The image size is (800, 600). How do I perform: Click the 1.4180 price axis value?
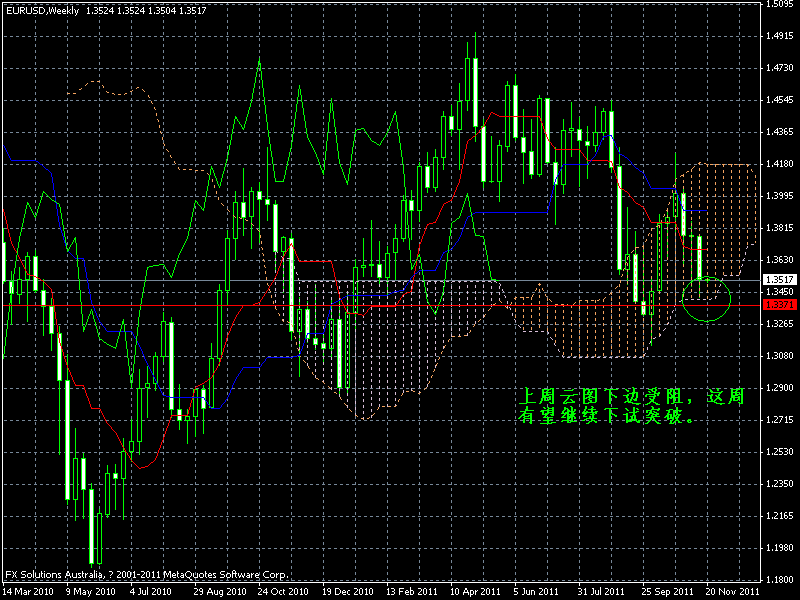[x=780, y=164]
